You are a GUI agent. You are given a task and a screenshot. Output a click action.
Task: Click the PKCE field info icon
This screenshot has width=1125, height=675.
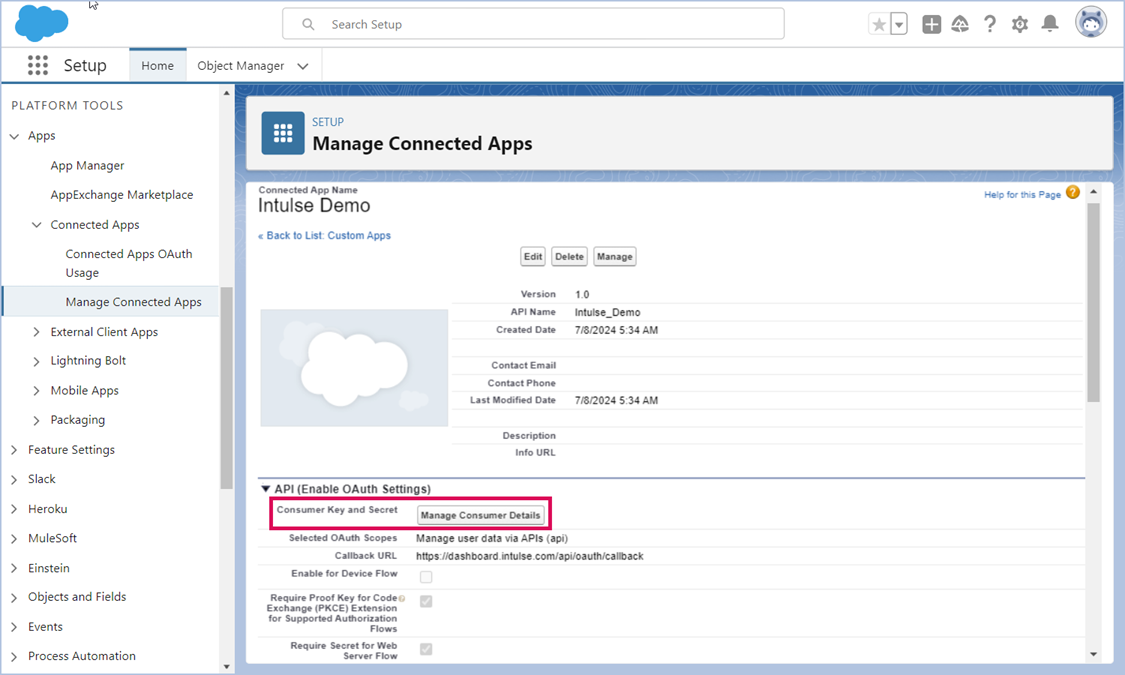tap(402, 598)
